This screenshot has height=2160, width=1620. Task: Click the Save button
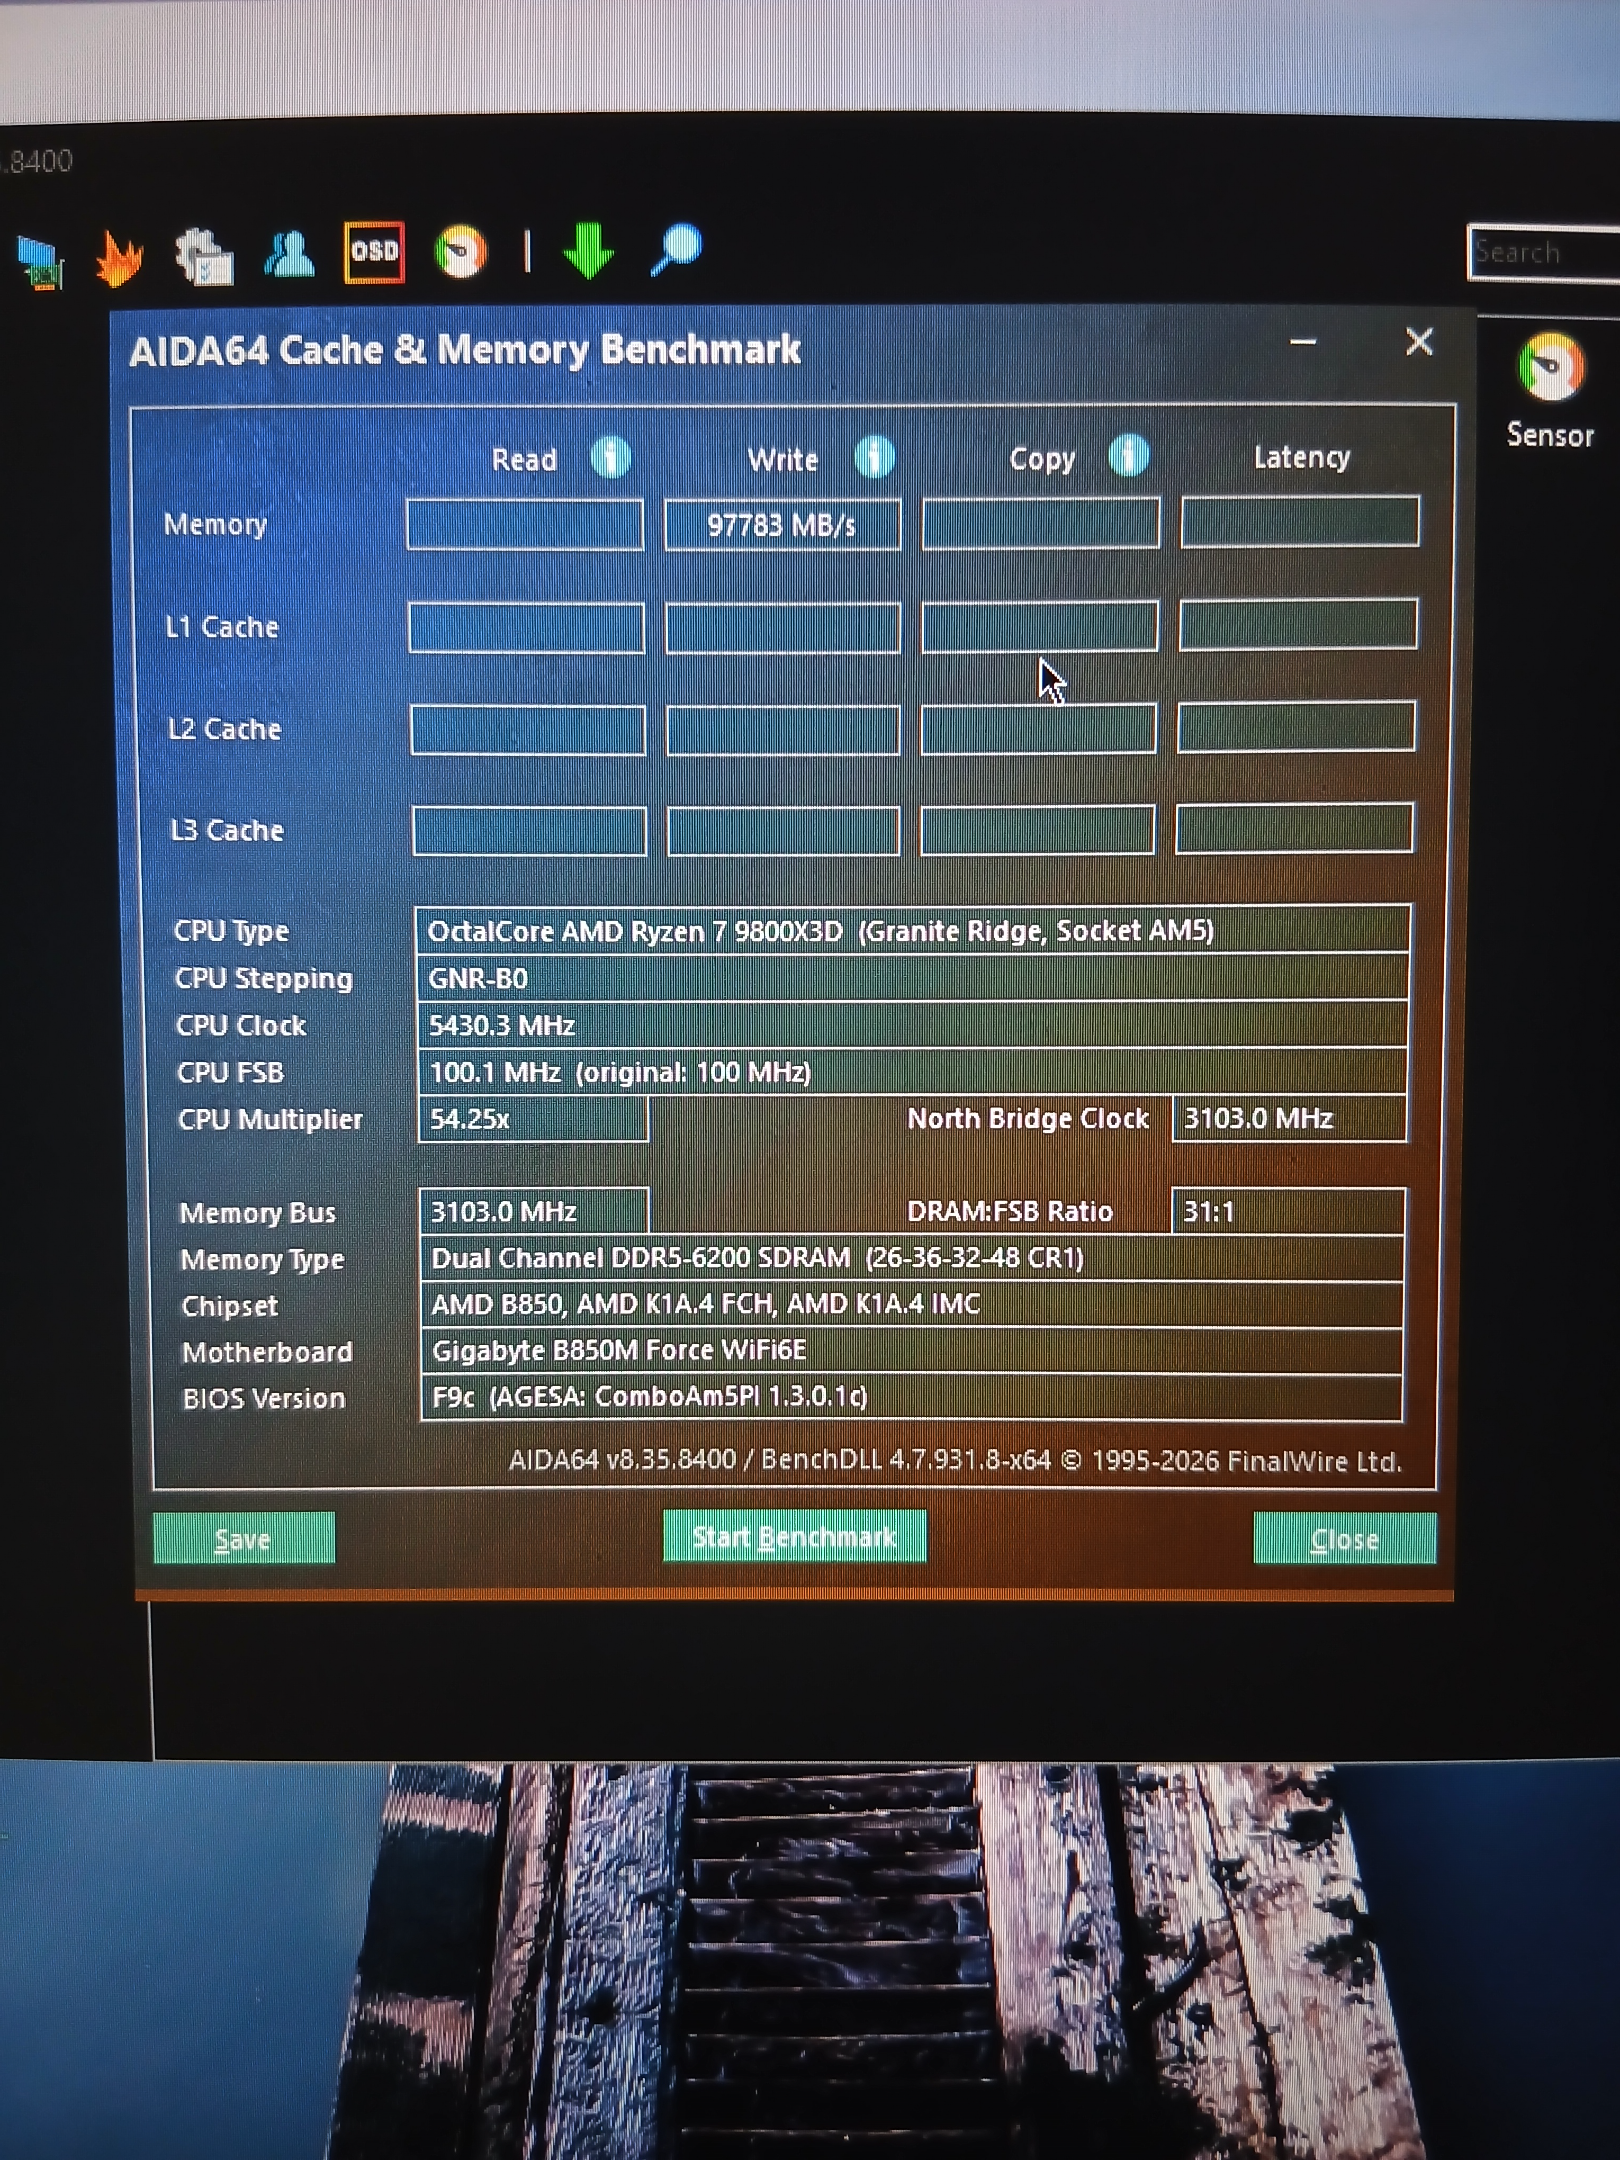point(244,1538)
